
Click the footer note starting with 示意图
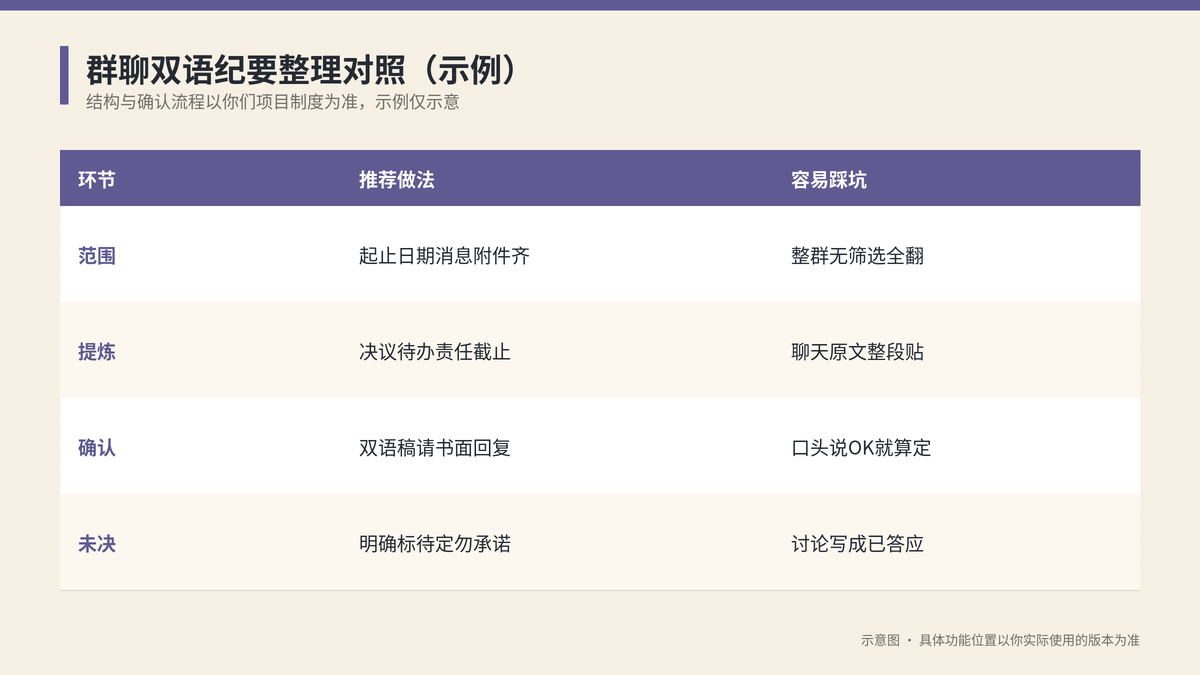point(1000,640)
